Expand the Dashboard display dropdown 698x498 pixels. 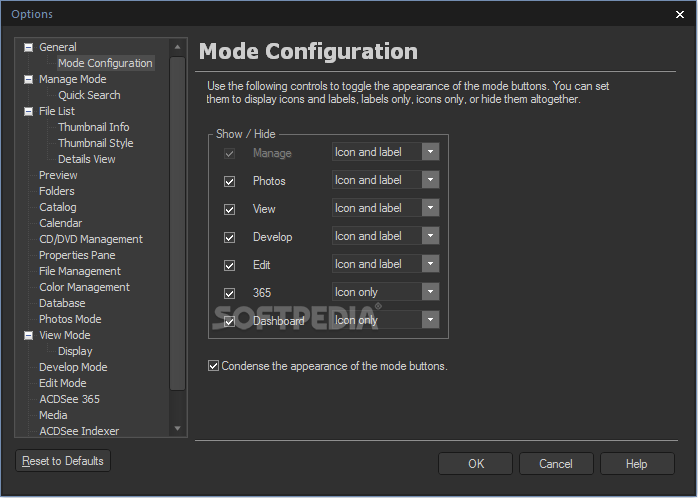pyautogui.click(x=430, y=320)
